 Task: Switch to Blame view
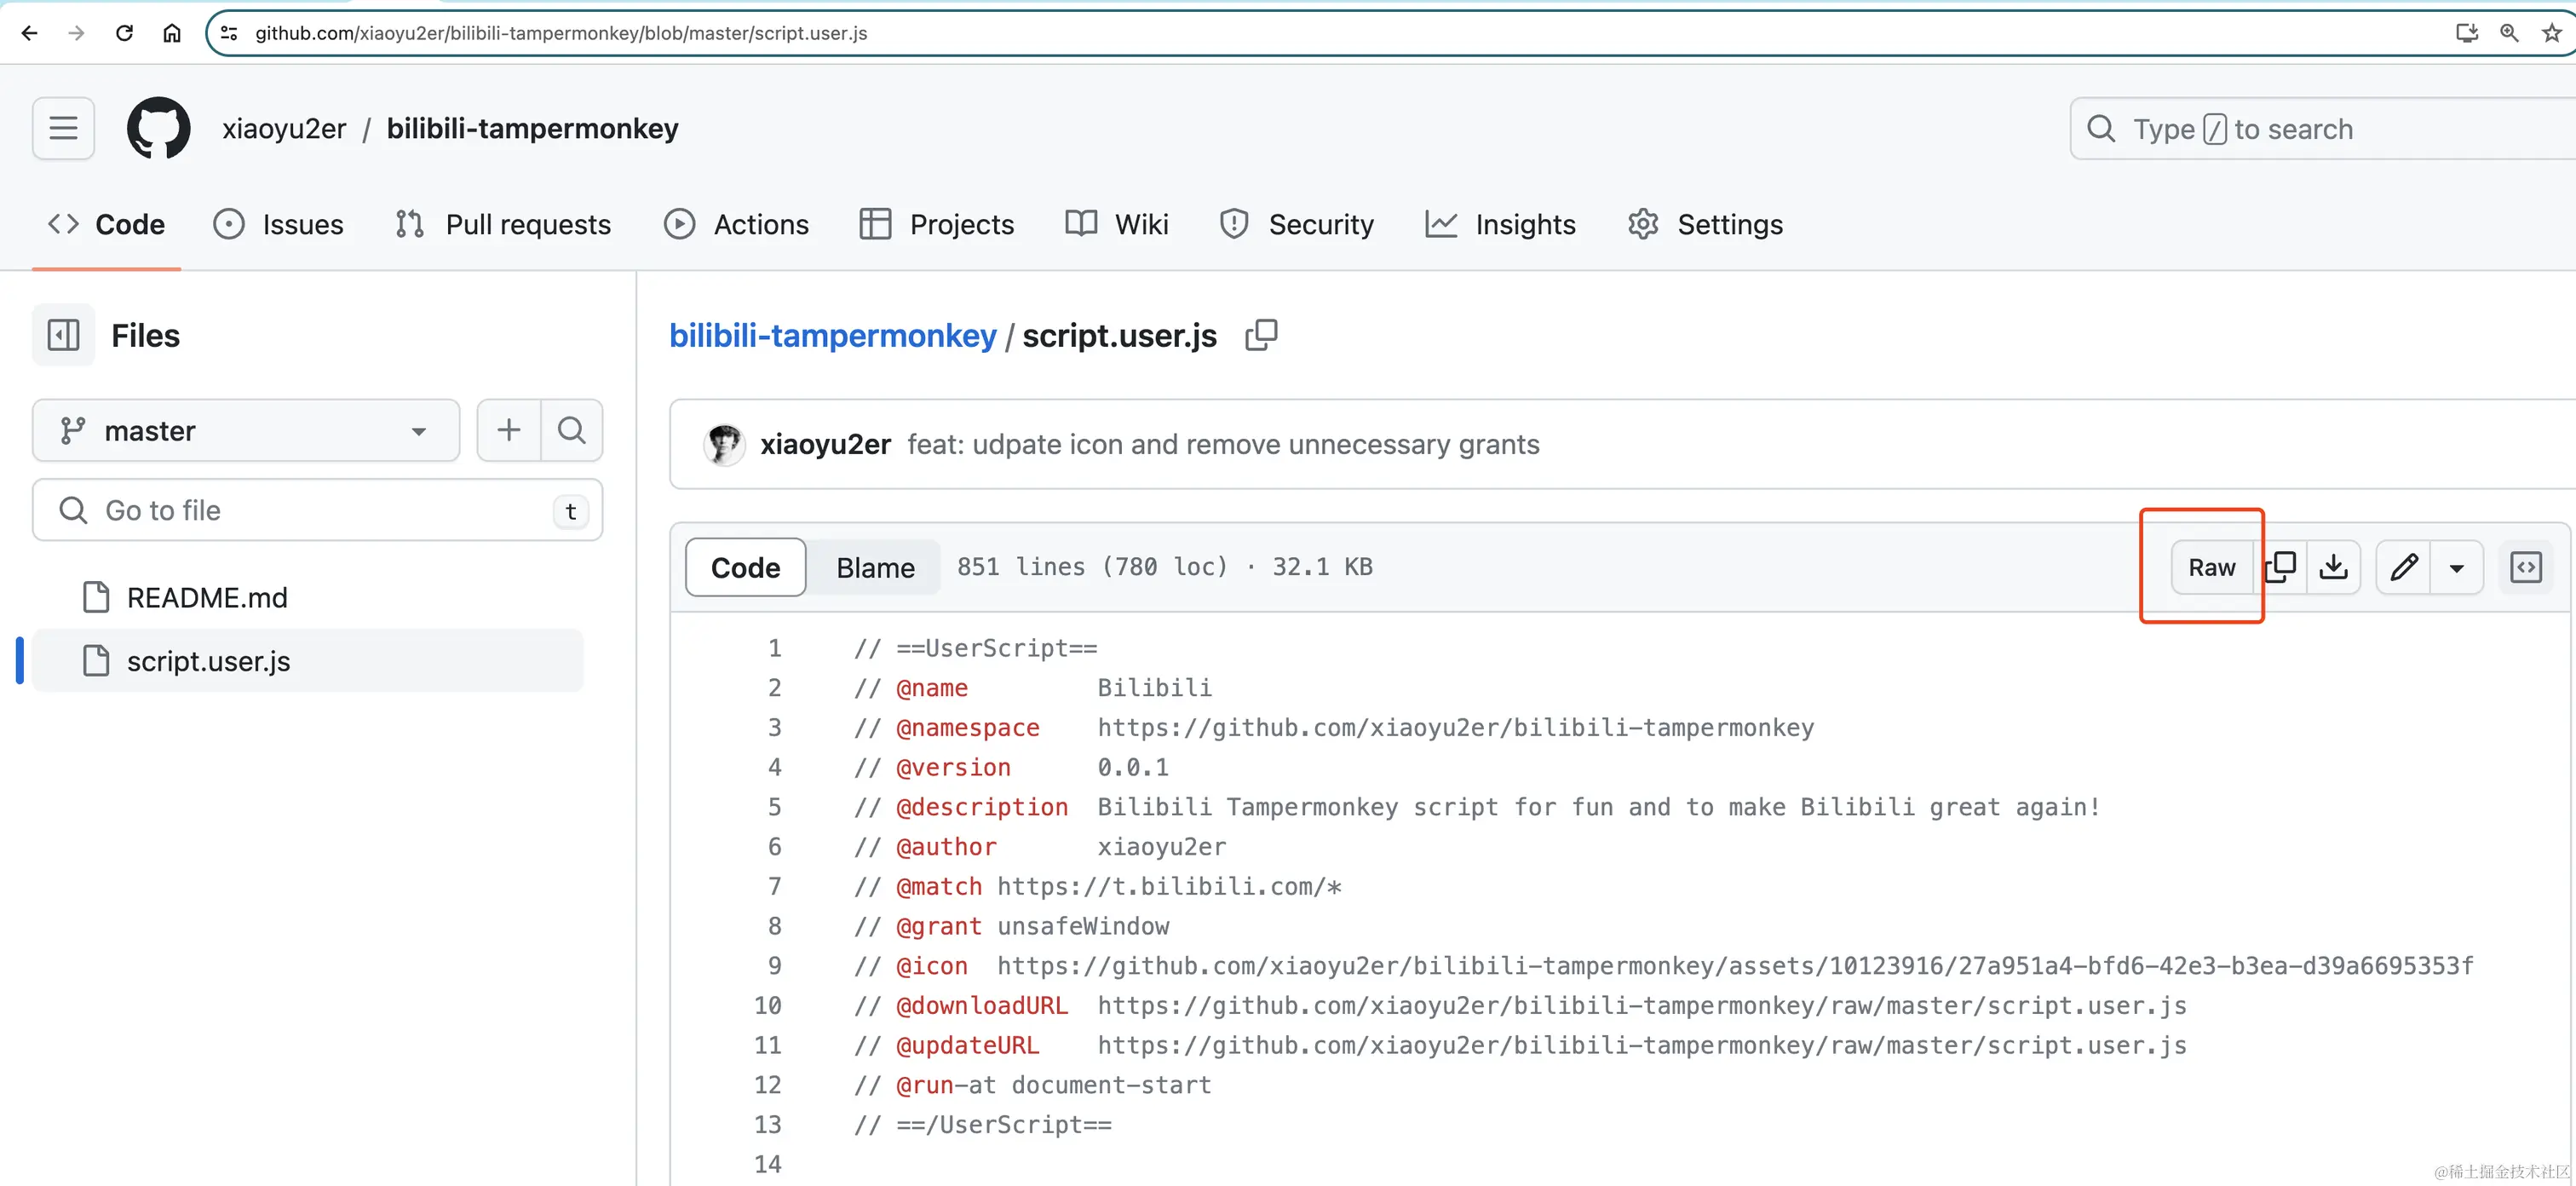coord(875,567)
